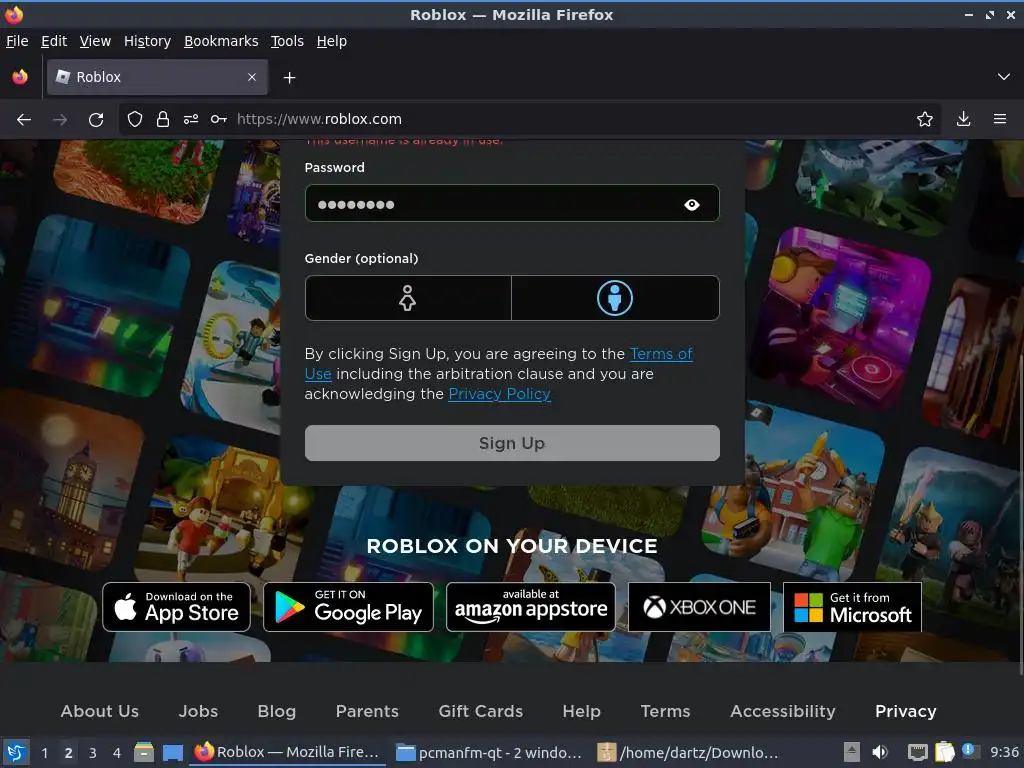Open the Terms footer link
Image resolution: width=1024 pixels, height=768 pixels.
(665, 711)
